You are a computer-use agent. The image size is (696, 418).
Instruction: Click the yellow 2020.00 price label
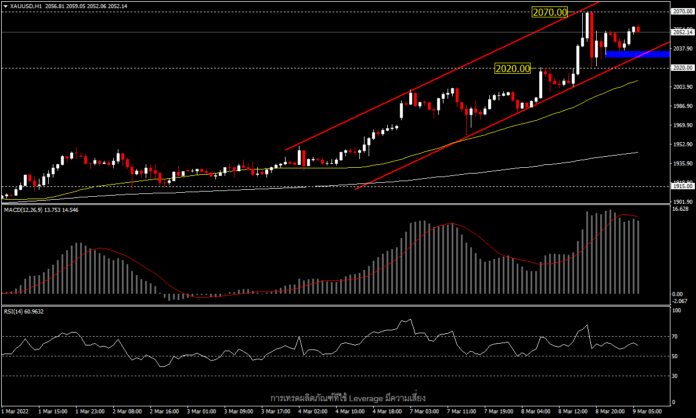point(512,68)
